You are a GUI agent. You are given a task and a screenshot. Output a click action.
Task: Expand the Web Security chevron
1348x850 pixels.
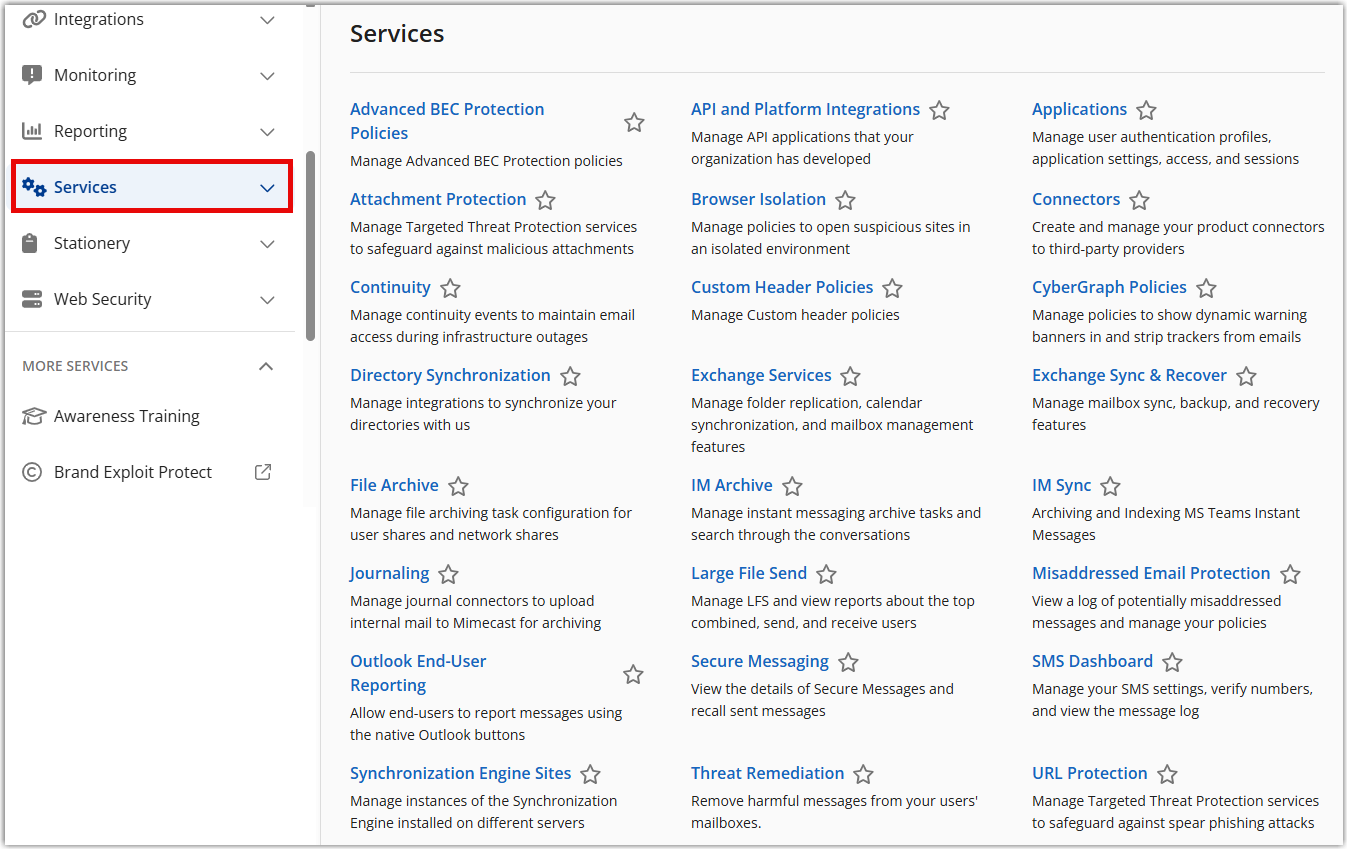[x=267, y=300]
